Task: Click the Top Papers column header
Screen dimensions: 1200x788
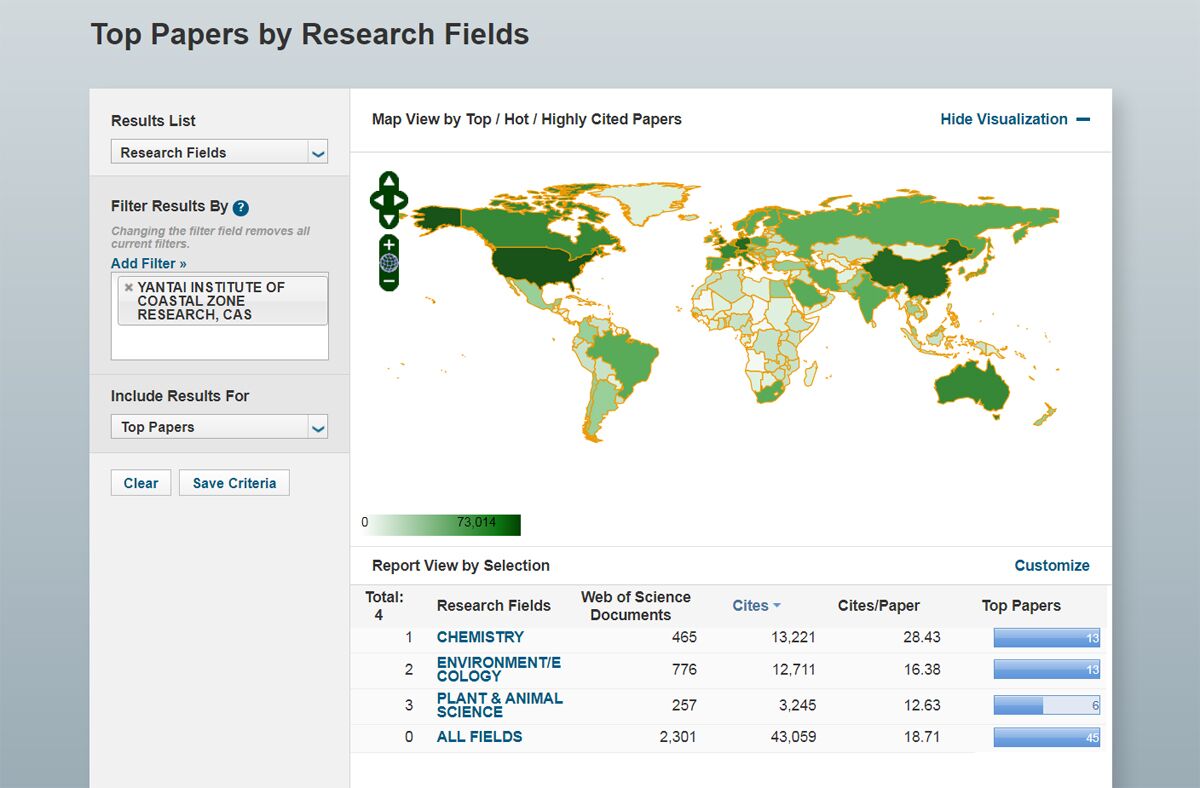Action: [x=1021, y=606]
